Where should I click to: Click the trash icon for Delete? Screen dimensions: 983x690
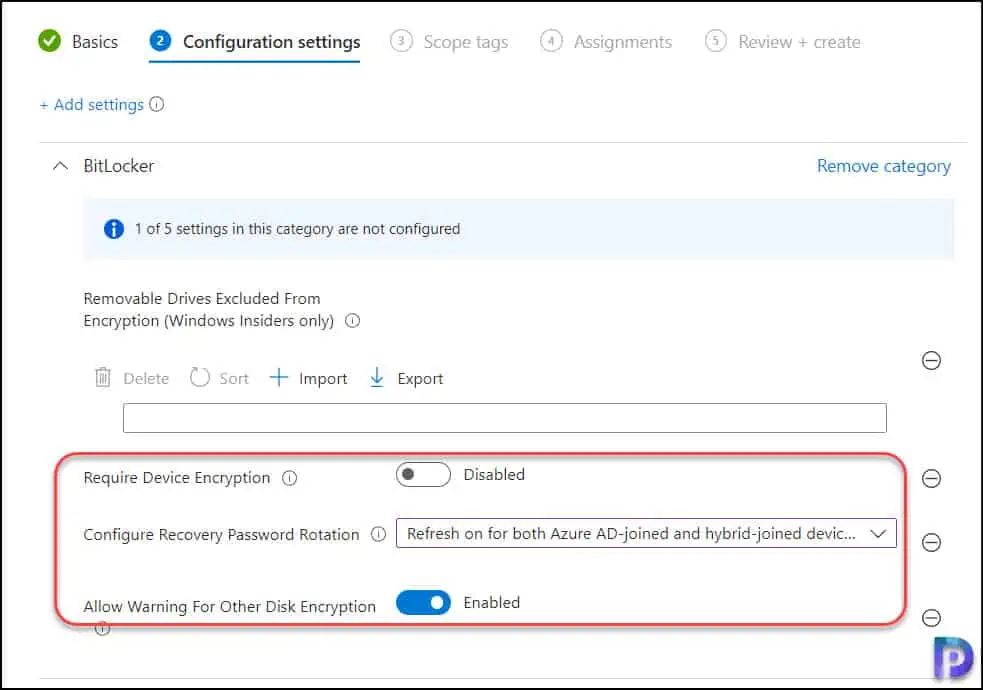(103, 377)
